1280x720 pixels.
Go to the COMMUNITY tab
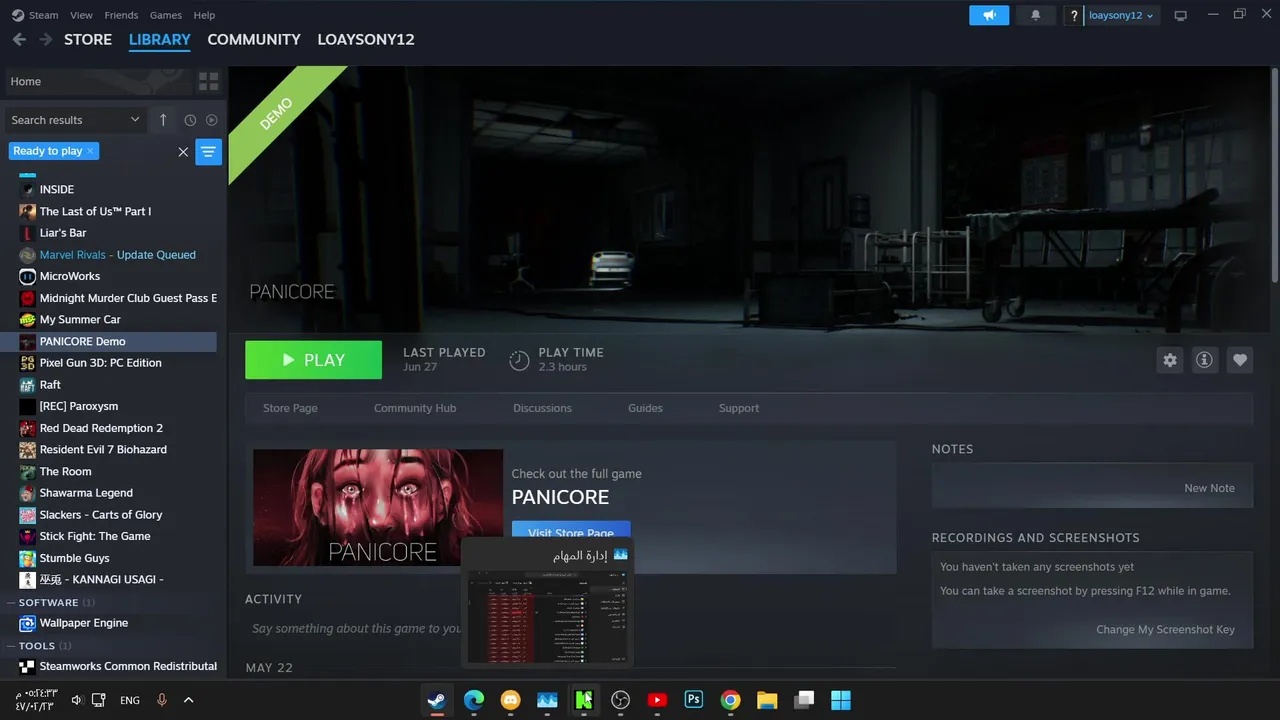tap(254, 39)
